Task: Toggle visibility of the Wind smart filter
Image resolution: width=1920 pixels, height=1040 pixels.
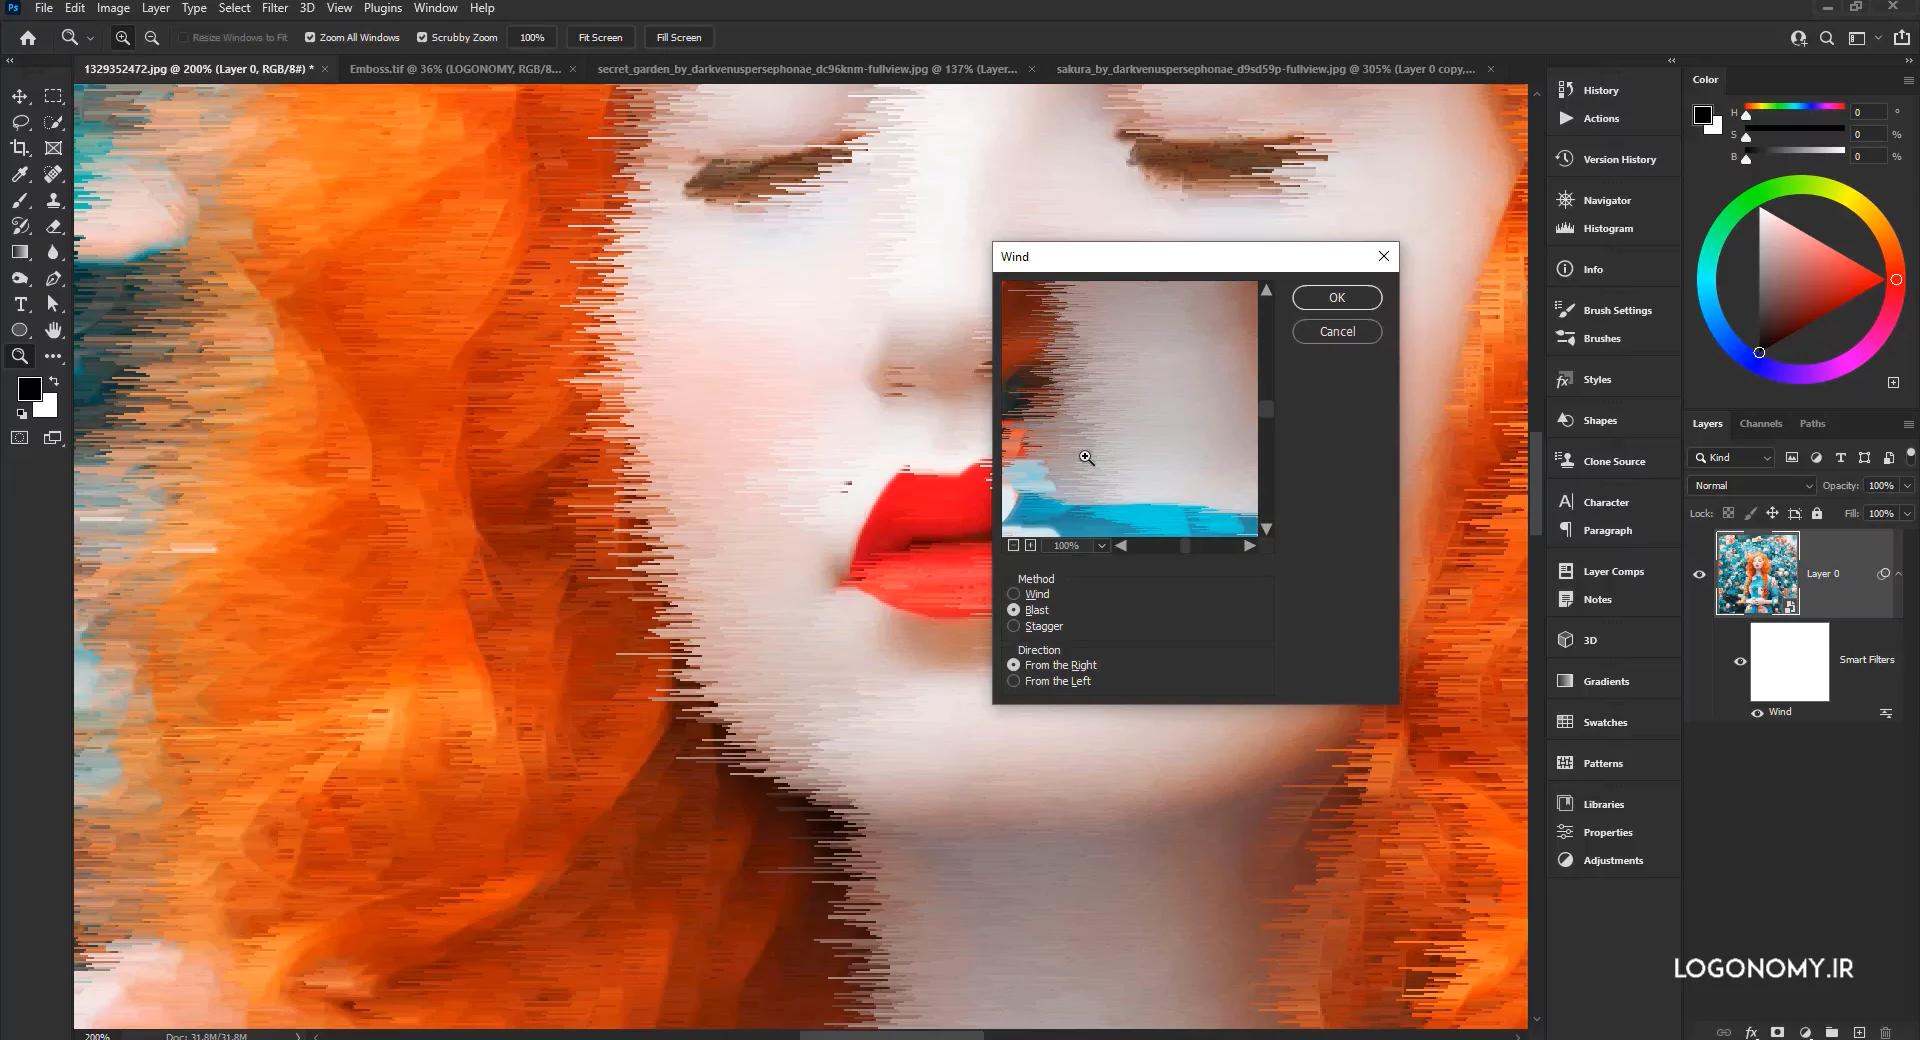Action: click(x=1757, y=713)
